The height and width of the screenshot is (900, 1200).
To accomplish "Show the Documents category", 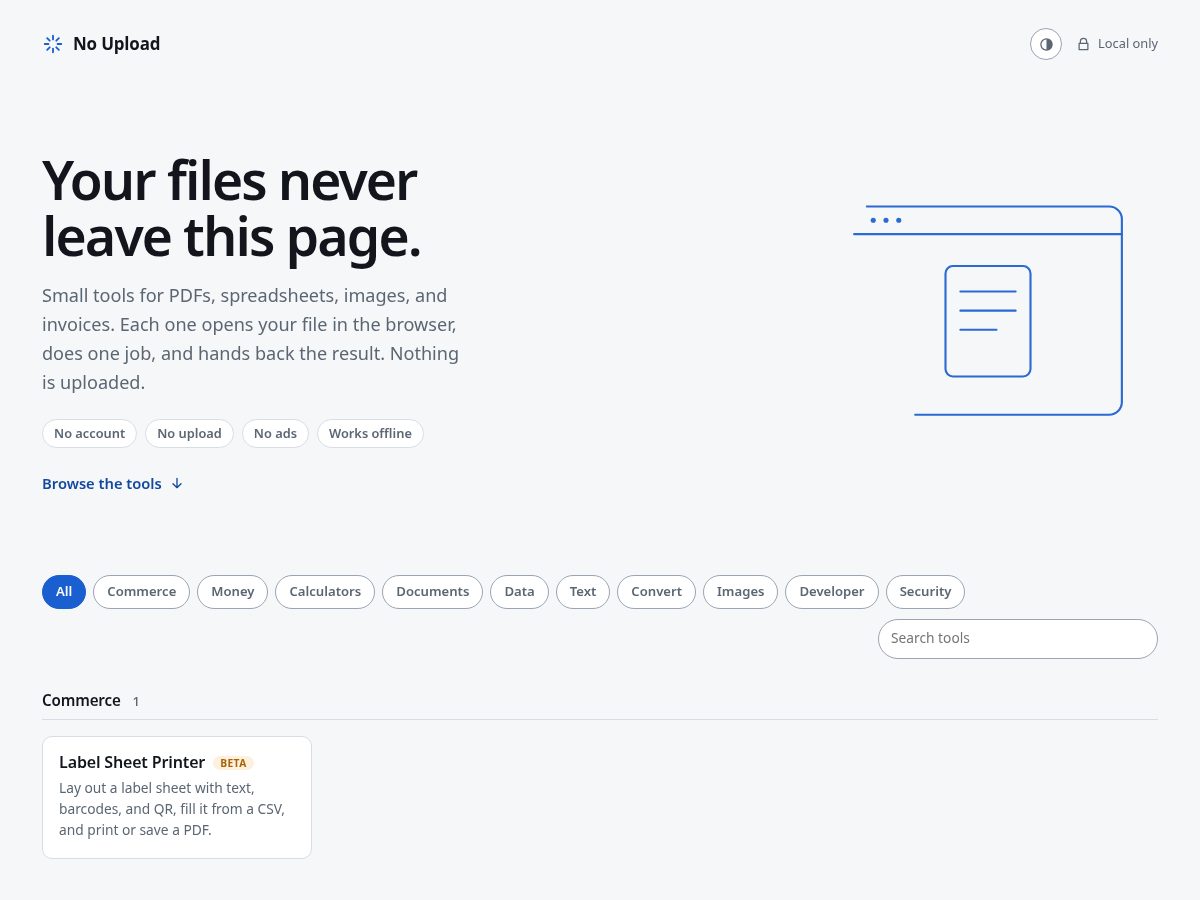I will [432, 592].
